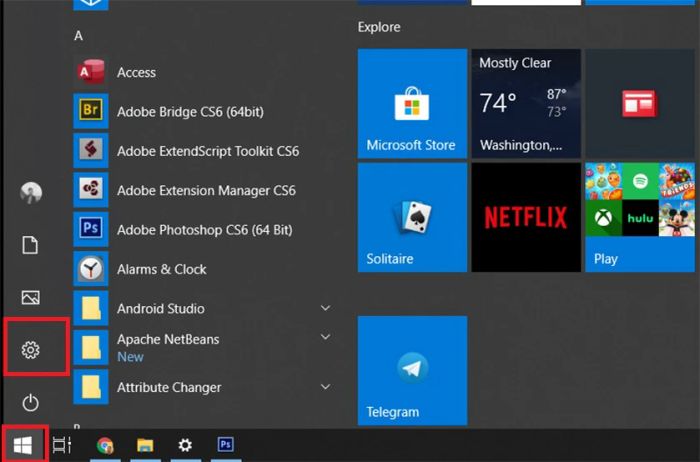This screenshot has width=700, height=462.
Task: Click the Attribute Changer label
Action: pyautogui.click(x=169, y=387)
